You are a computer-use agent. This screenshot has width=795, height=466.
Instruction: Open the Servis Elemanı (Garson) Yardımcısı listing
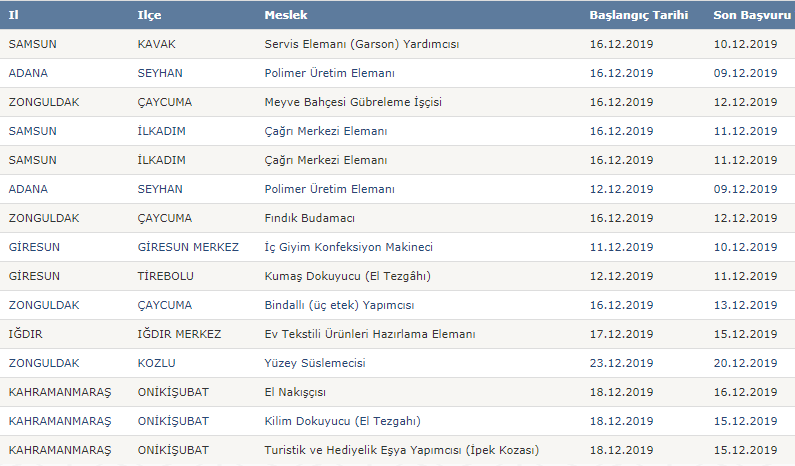click(362, 44)
